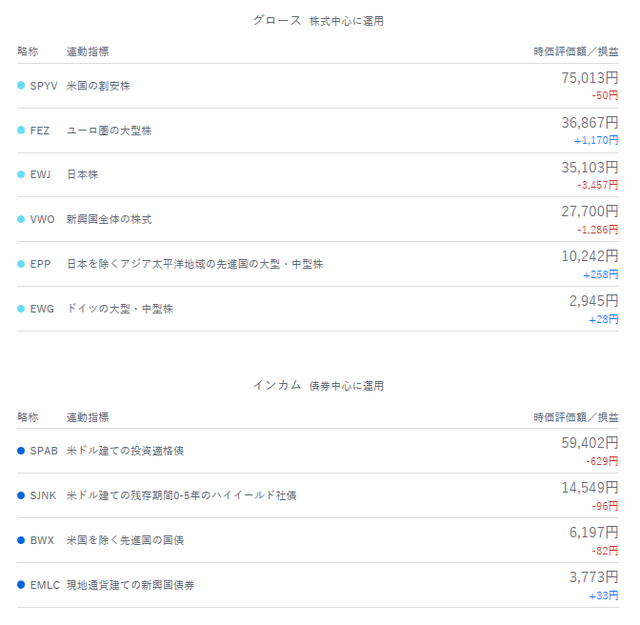Image resolution: width=640 pixels, height=625 pixels.
Task: Click the 36,867円 valuation amount
Action: click(590, 122)
